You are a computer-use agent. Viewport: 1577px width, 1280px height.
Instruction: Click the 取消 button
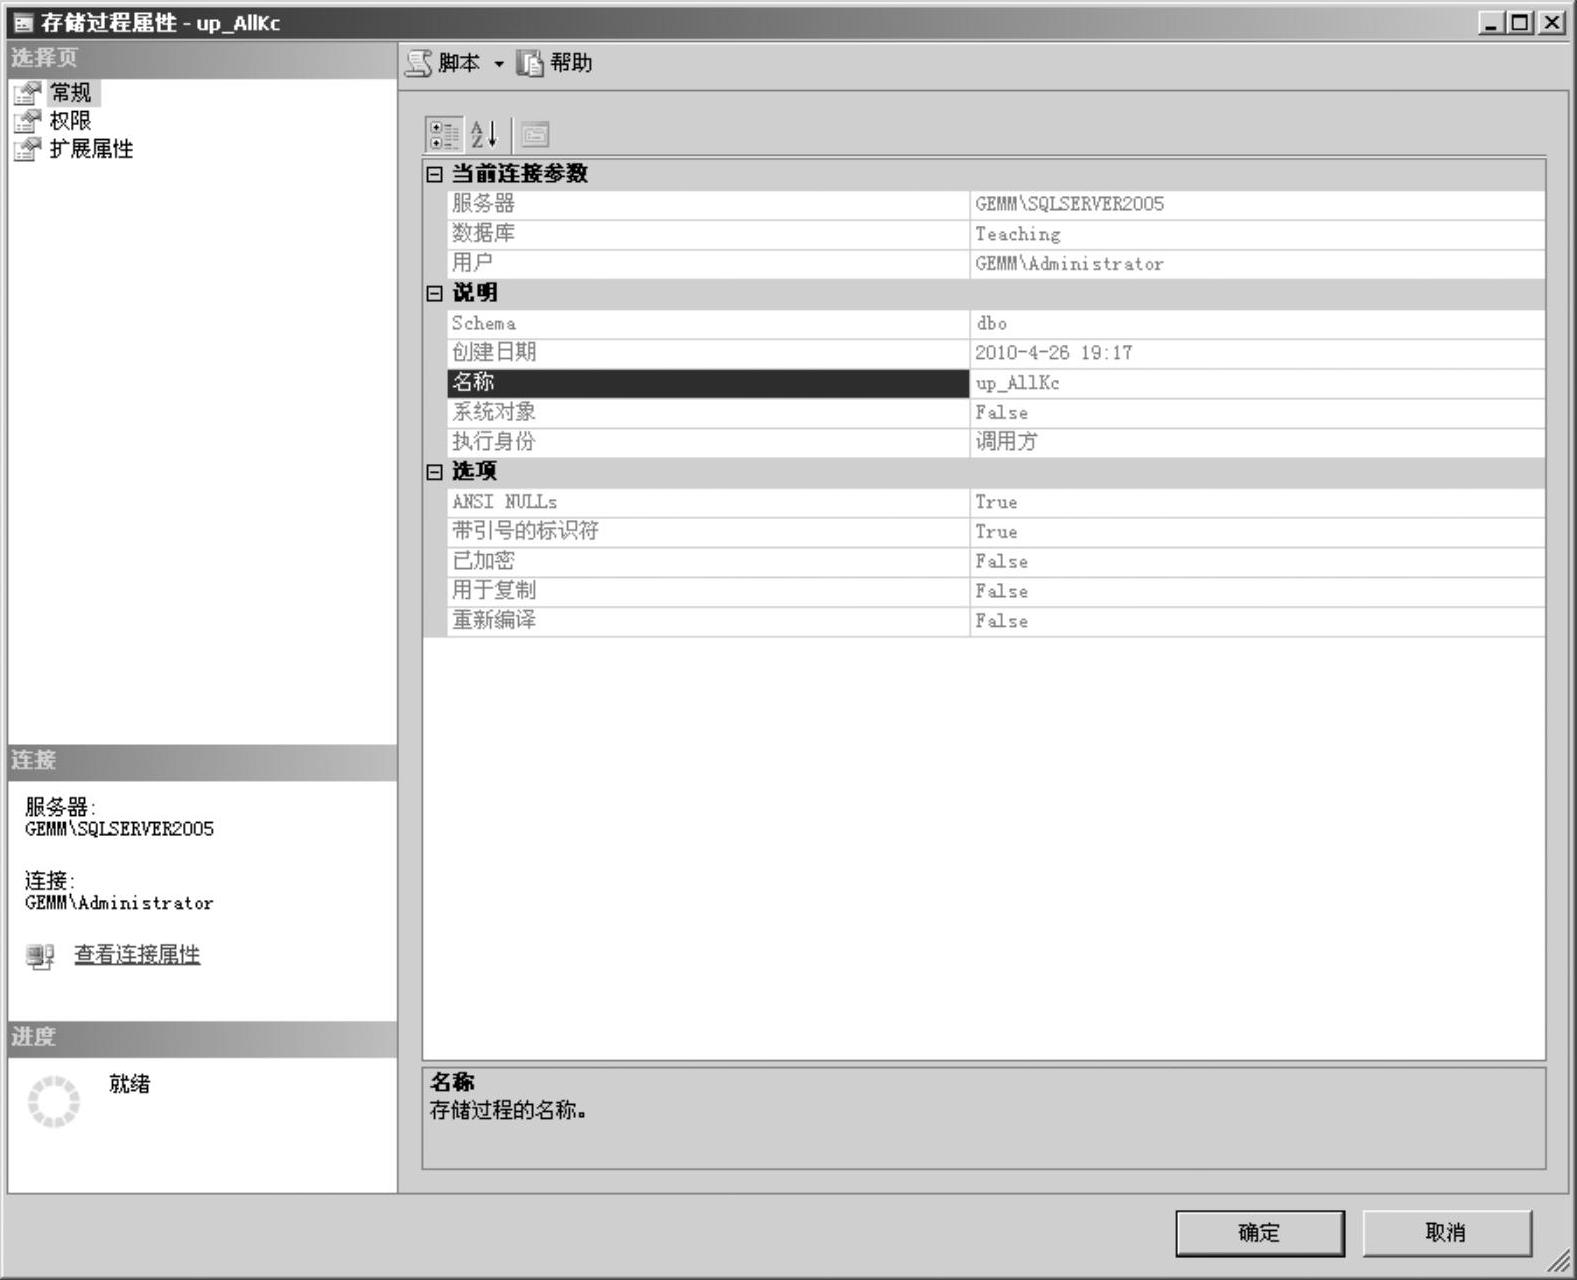point(1446,1233)
